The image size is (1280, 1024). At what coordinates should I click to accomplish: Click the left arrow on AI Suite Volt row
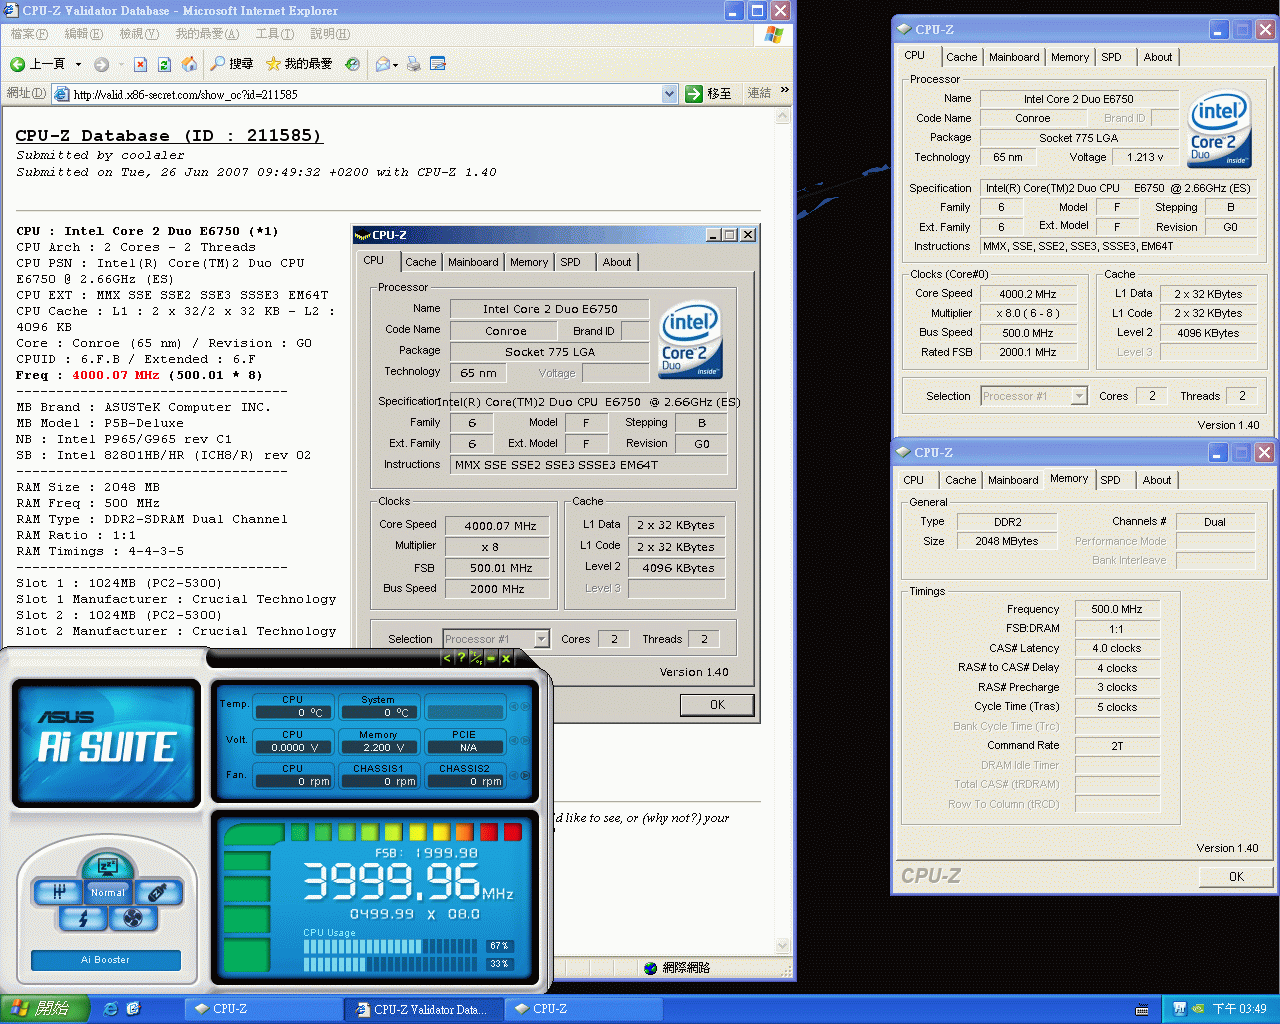point(514,741)
